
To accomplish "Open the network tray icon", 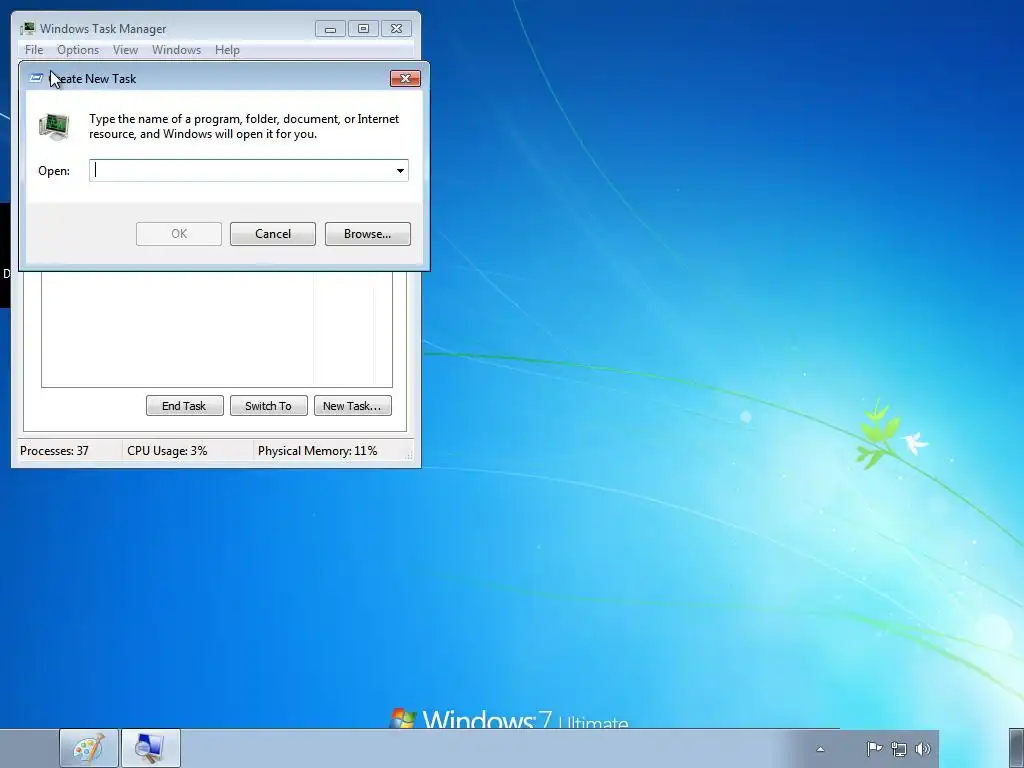I will (899, 749).
